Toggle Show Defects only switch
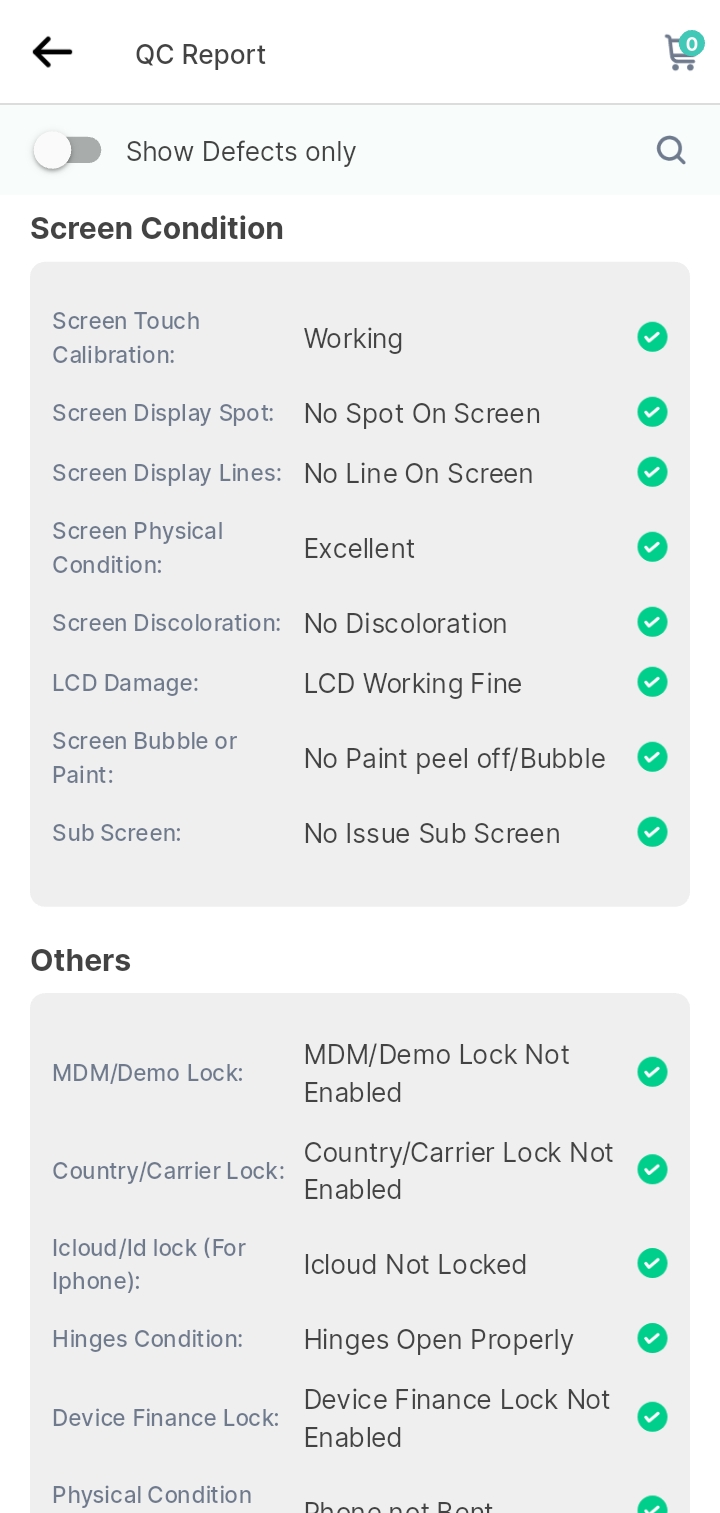 [x=67, y=151]
